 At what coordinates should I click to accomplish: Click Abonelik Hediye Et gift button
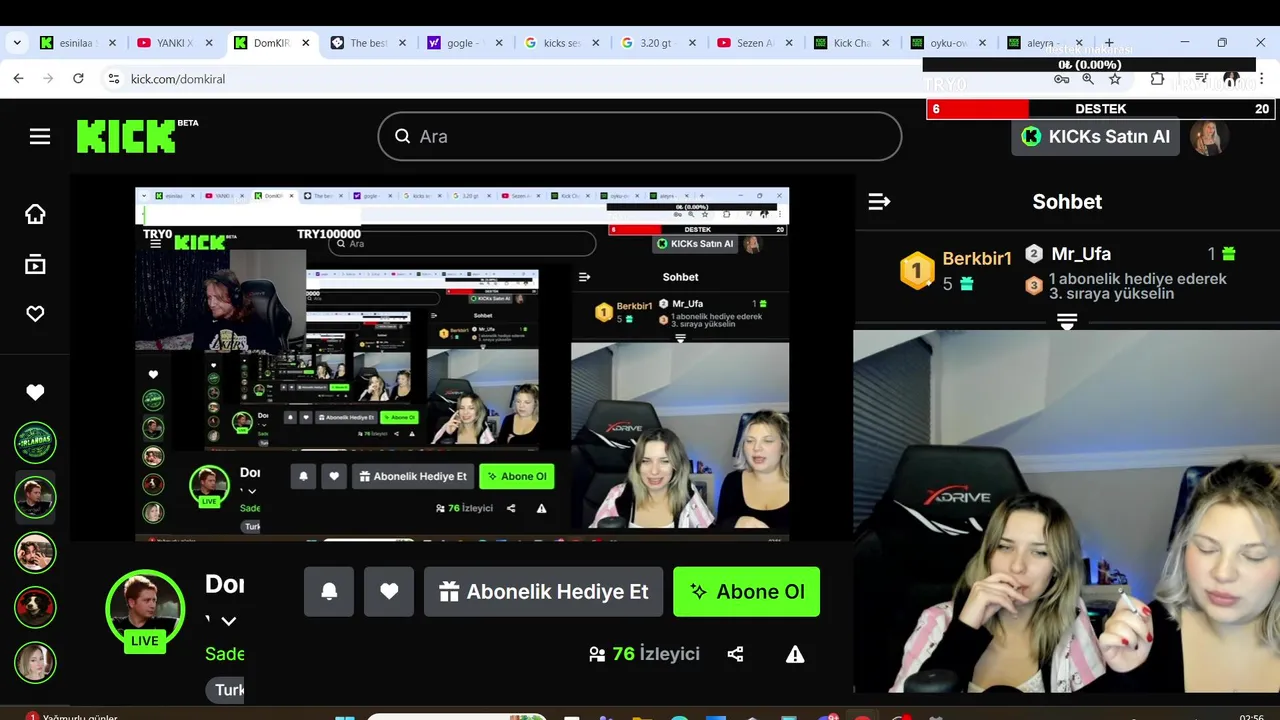click(544, 592)
